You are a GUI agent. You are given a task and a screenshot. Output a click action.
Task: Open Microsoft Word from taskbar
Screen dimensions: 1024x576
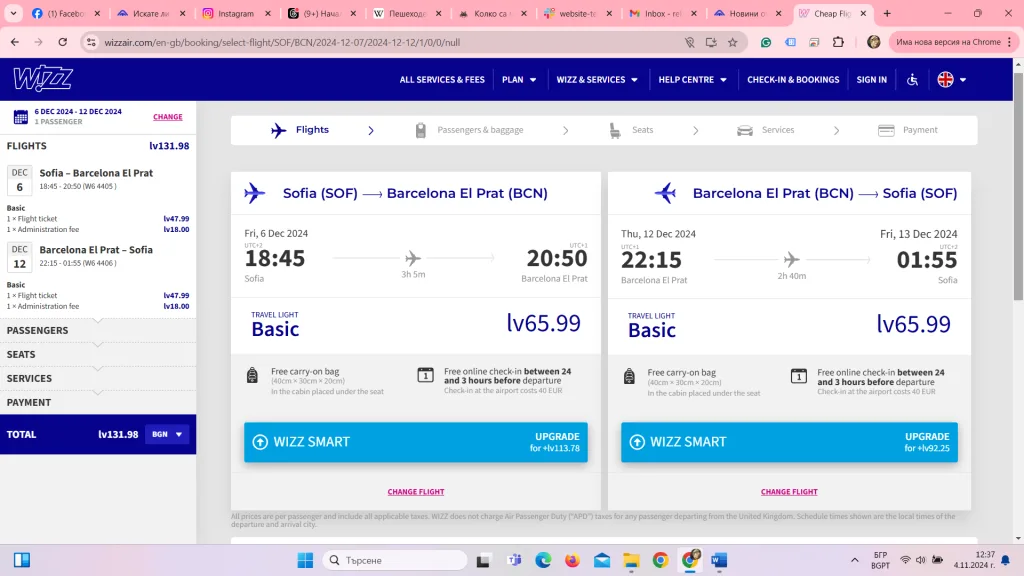[x=719, y=560]
